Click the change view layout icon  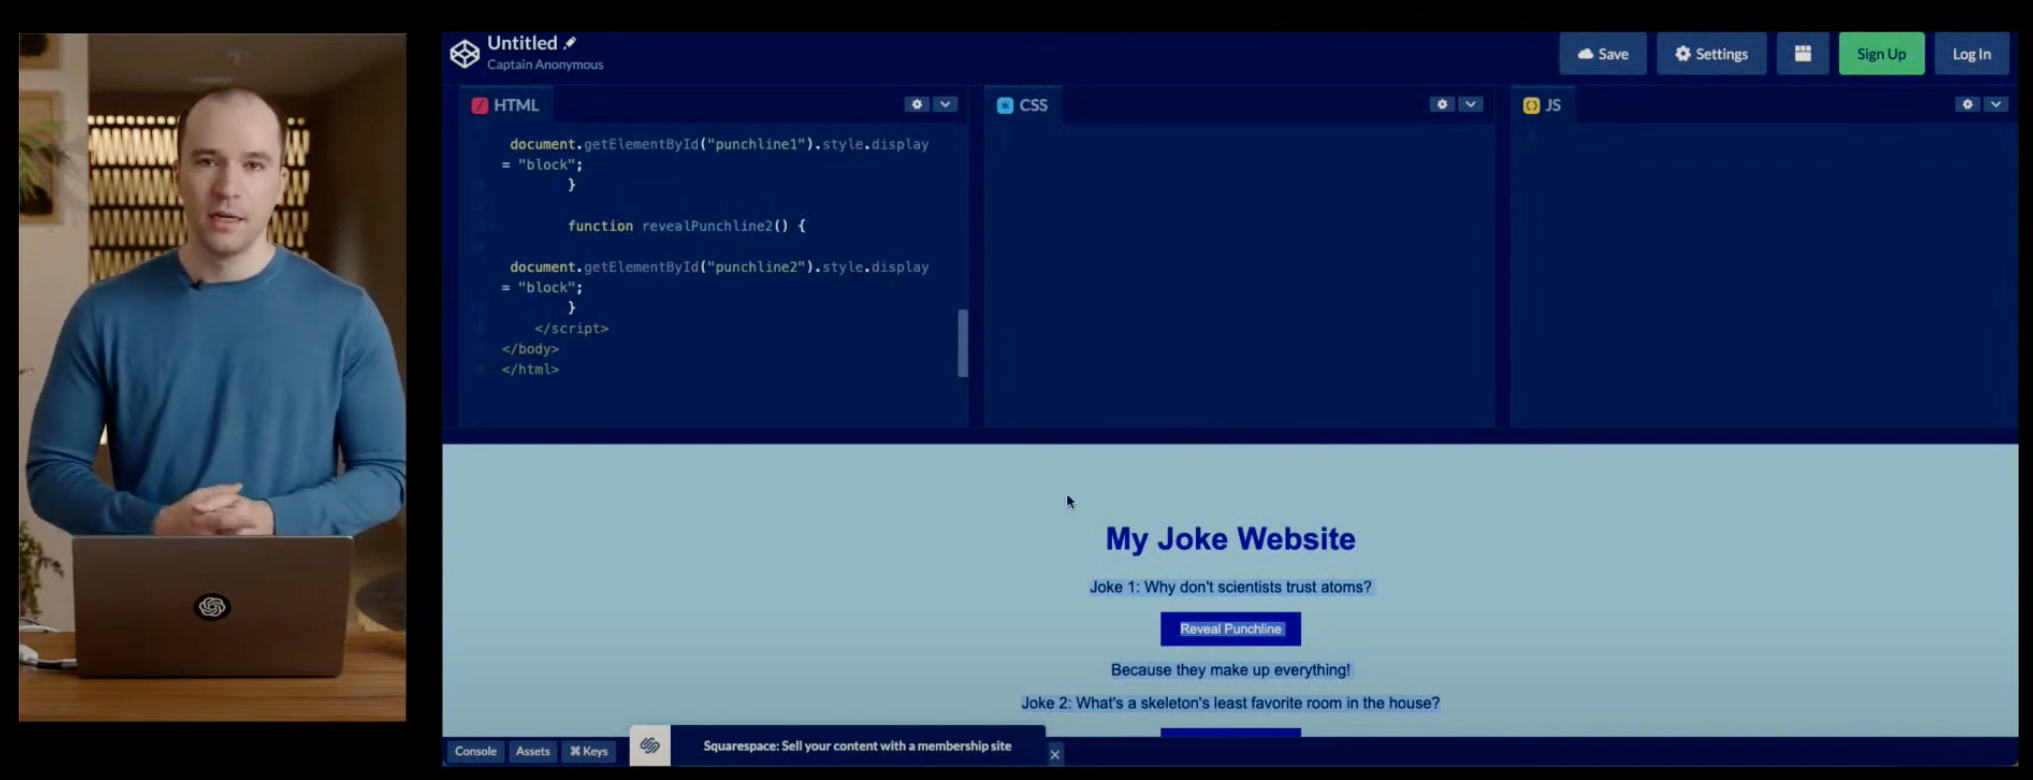(x=1802, y=54)
